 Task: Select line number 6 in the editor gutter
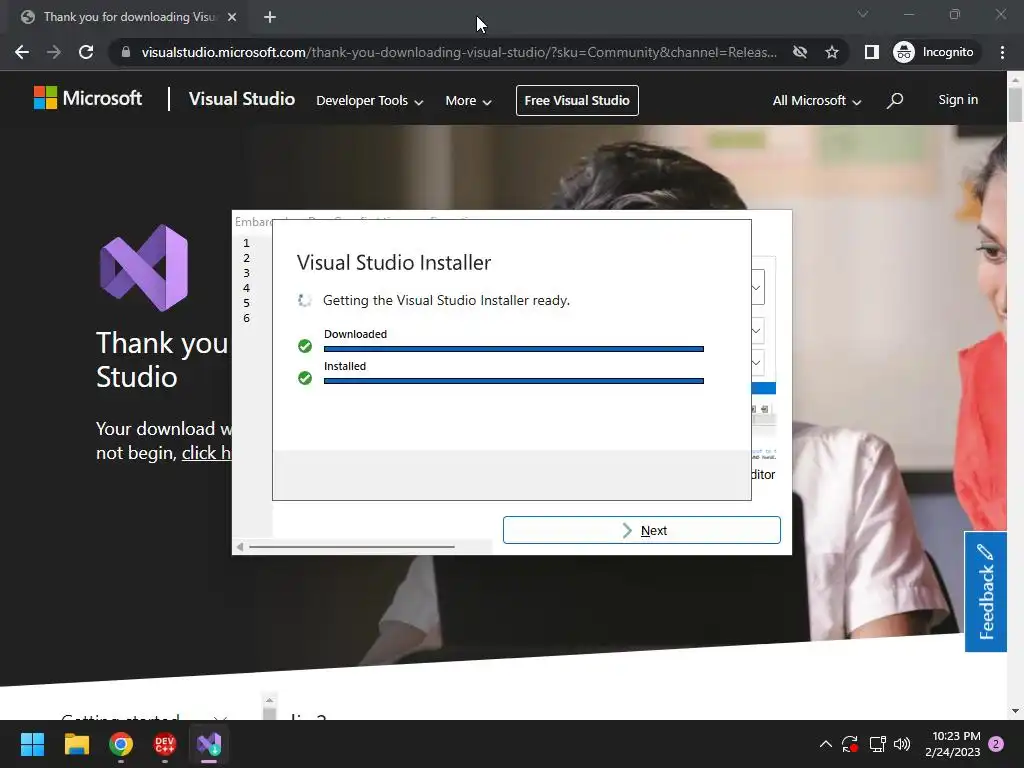246,318
